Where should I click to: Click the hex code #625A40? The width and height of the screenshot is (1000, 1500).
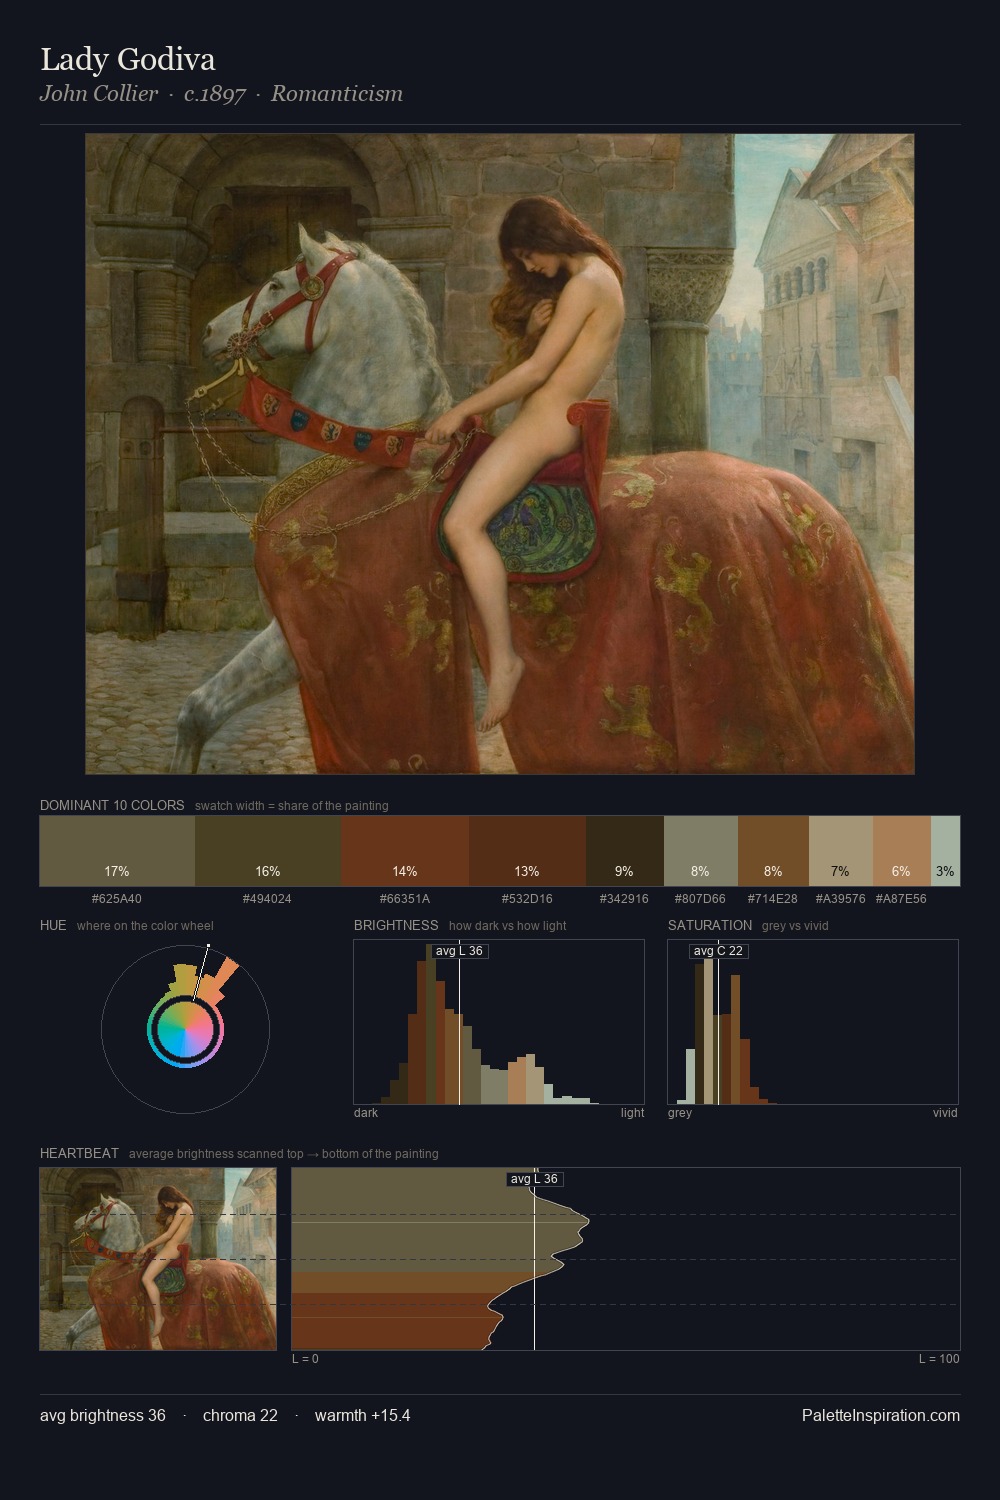pyautogui.click(x=117, y=899)
